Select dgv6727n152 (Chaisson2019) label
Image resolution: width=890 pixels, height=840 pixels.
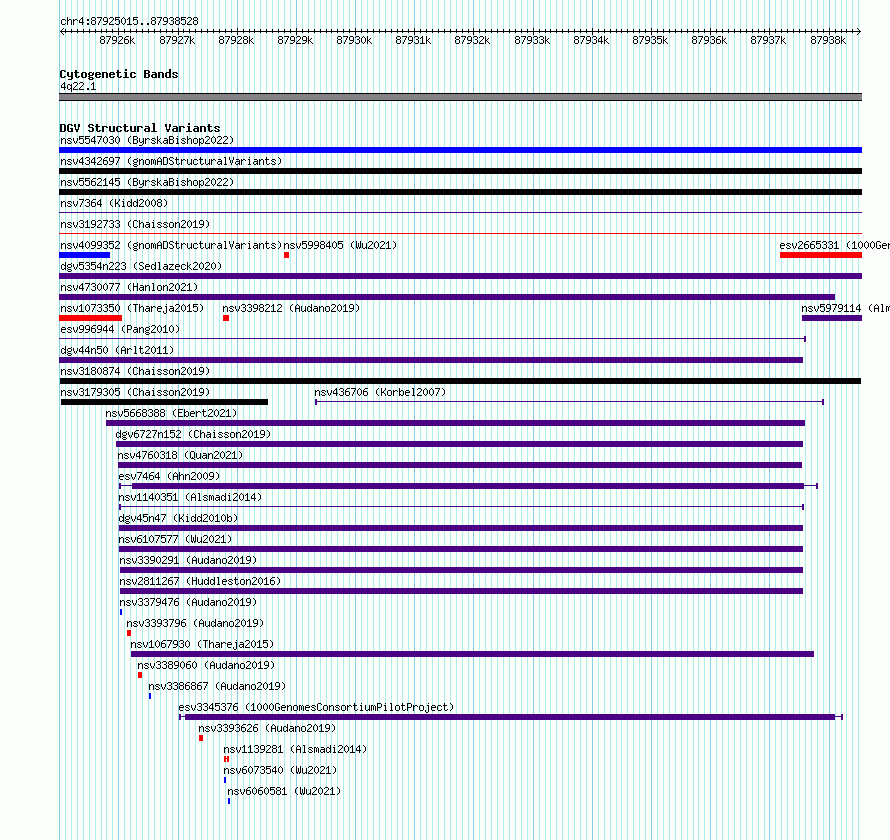[x=193, y=434]
